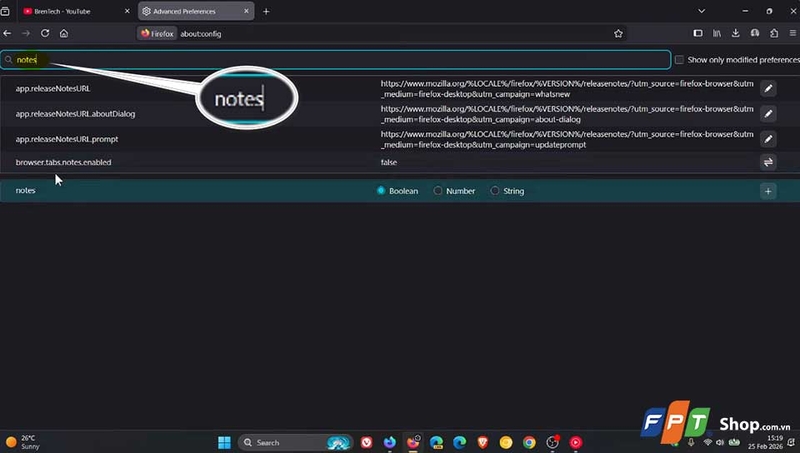This screenshot has height=453, width=800.
Task: Open the Windows Start menu
Action: tap(224, 442)
